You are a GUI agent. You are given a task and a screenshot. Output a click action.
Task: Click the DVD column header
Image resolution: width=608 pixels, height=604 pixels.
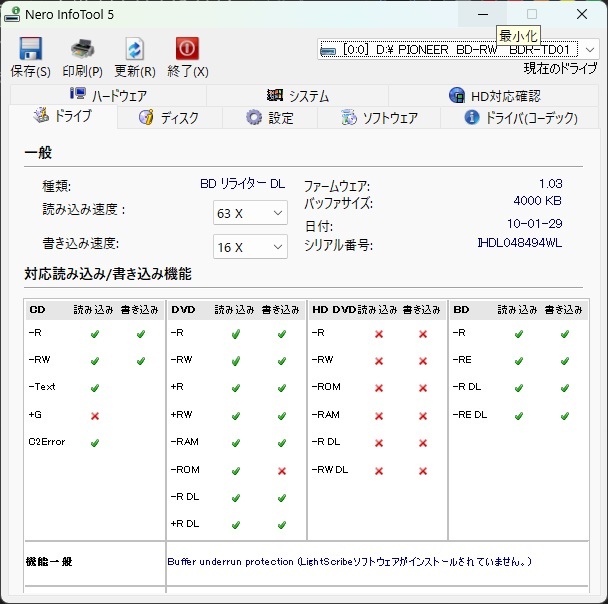pyautogui.click(x=183, y=309)
